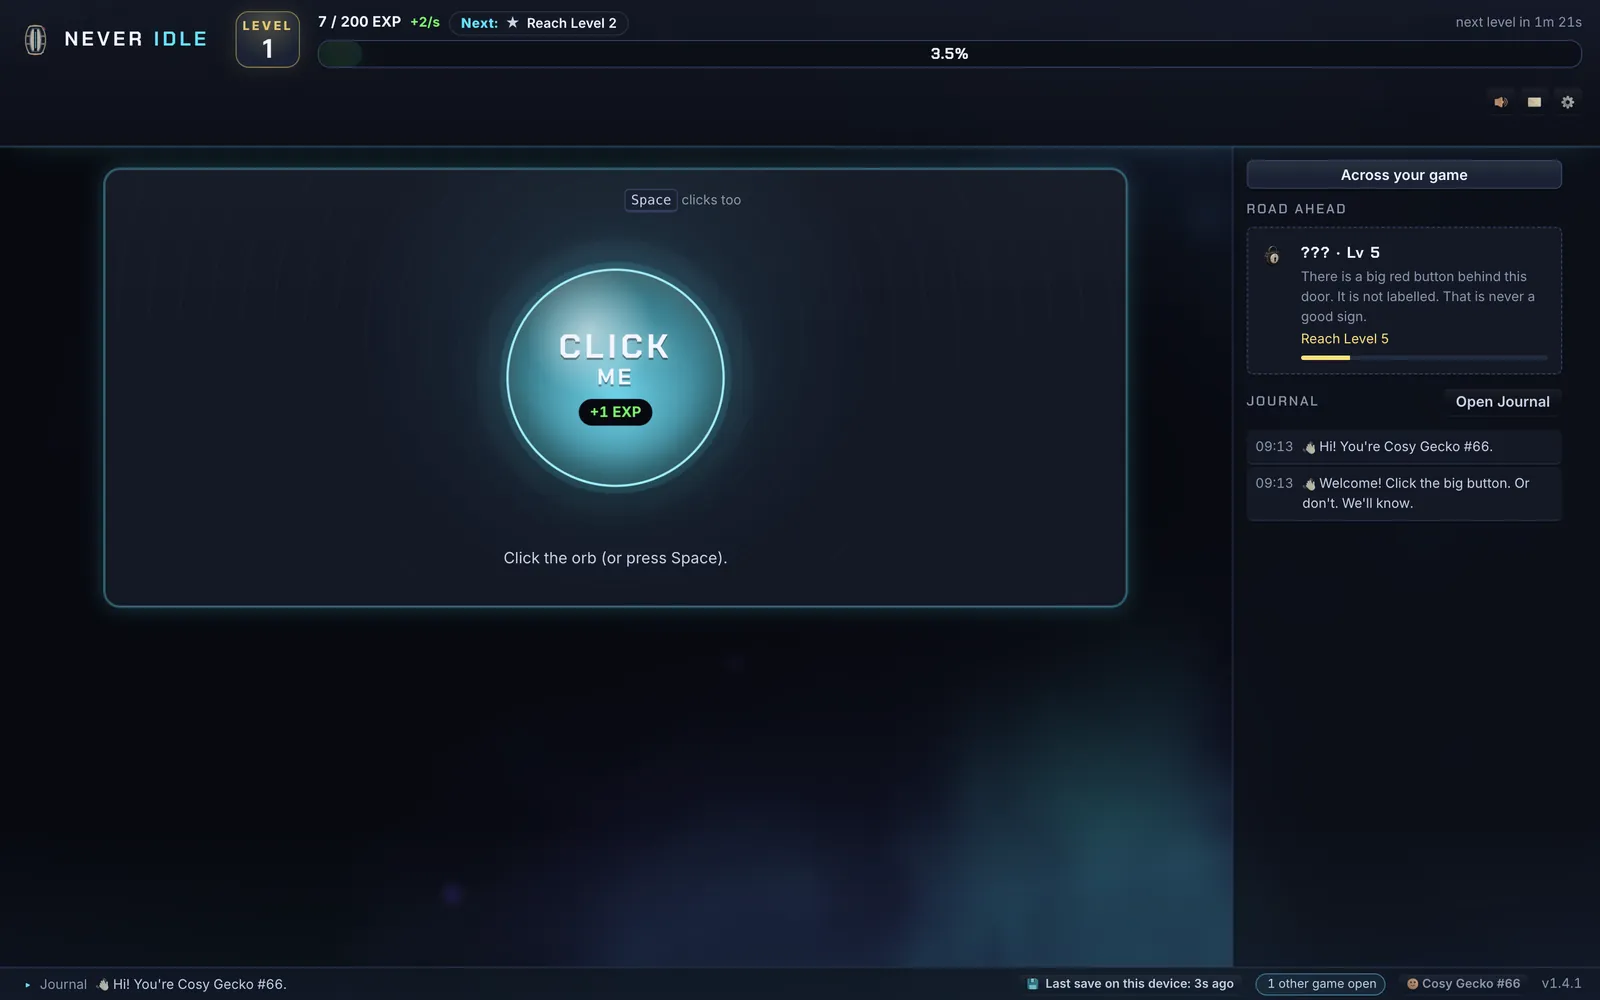This screenshot has height=1000, width=1600.
Task: Select the "Hi! You're Cosy Gecko #66." sidebar journal entry
Action: [1404, 447]
